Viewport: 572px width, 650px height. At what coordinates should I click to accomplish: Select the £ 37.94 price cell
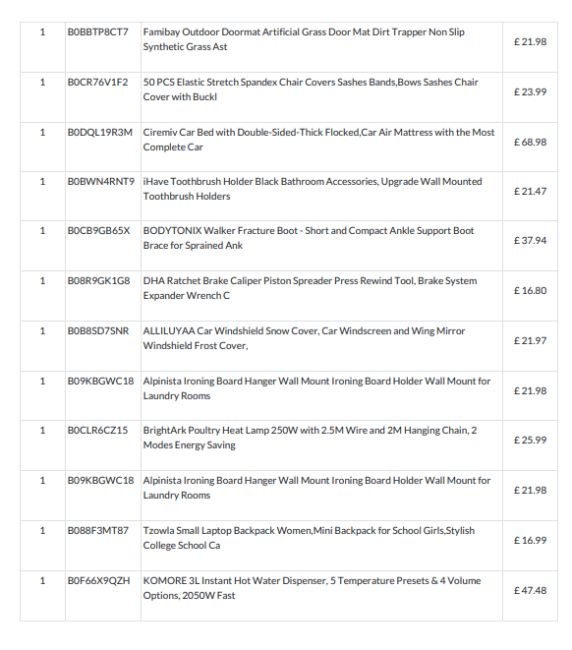point(530,240)
